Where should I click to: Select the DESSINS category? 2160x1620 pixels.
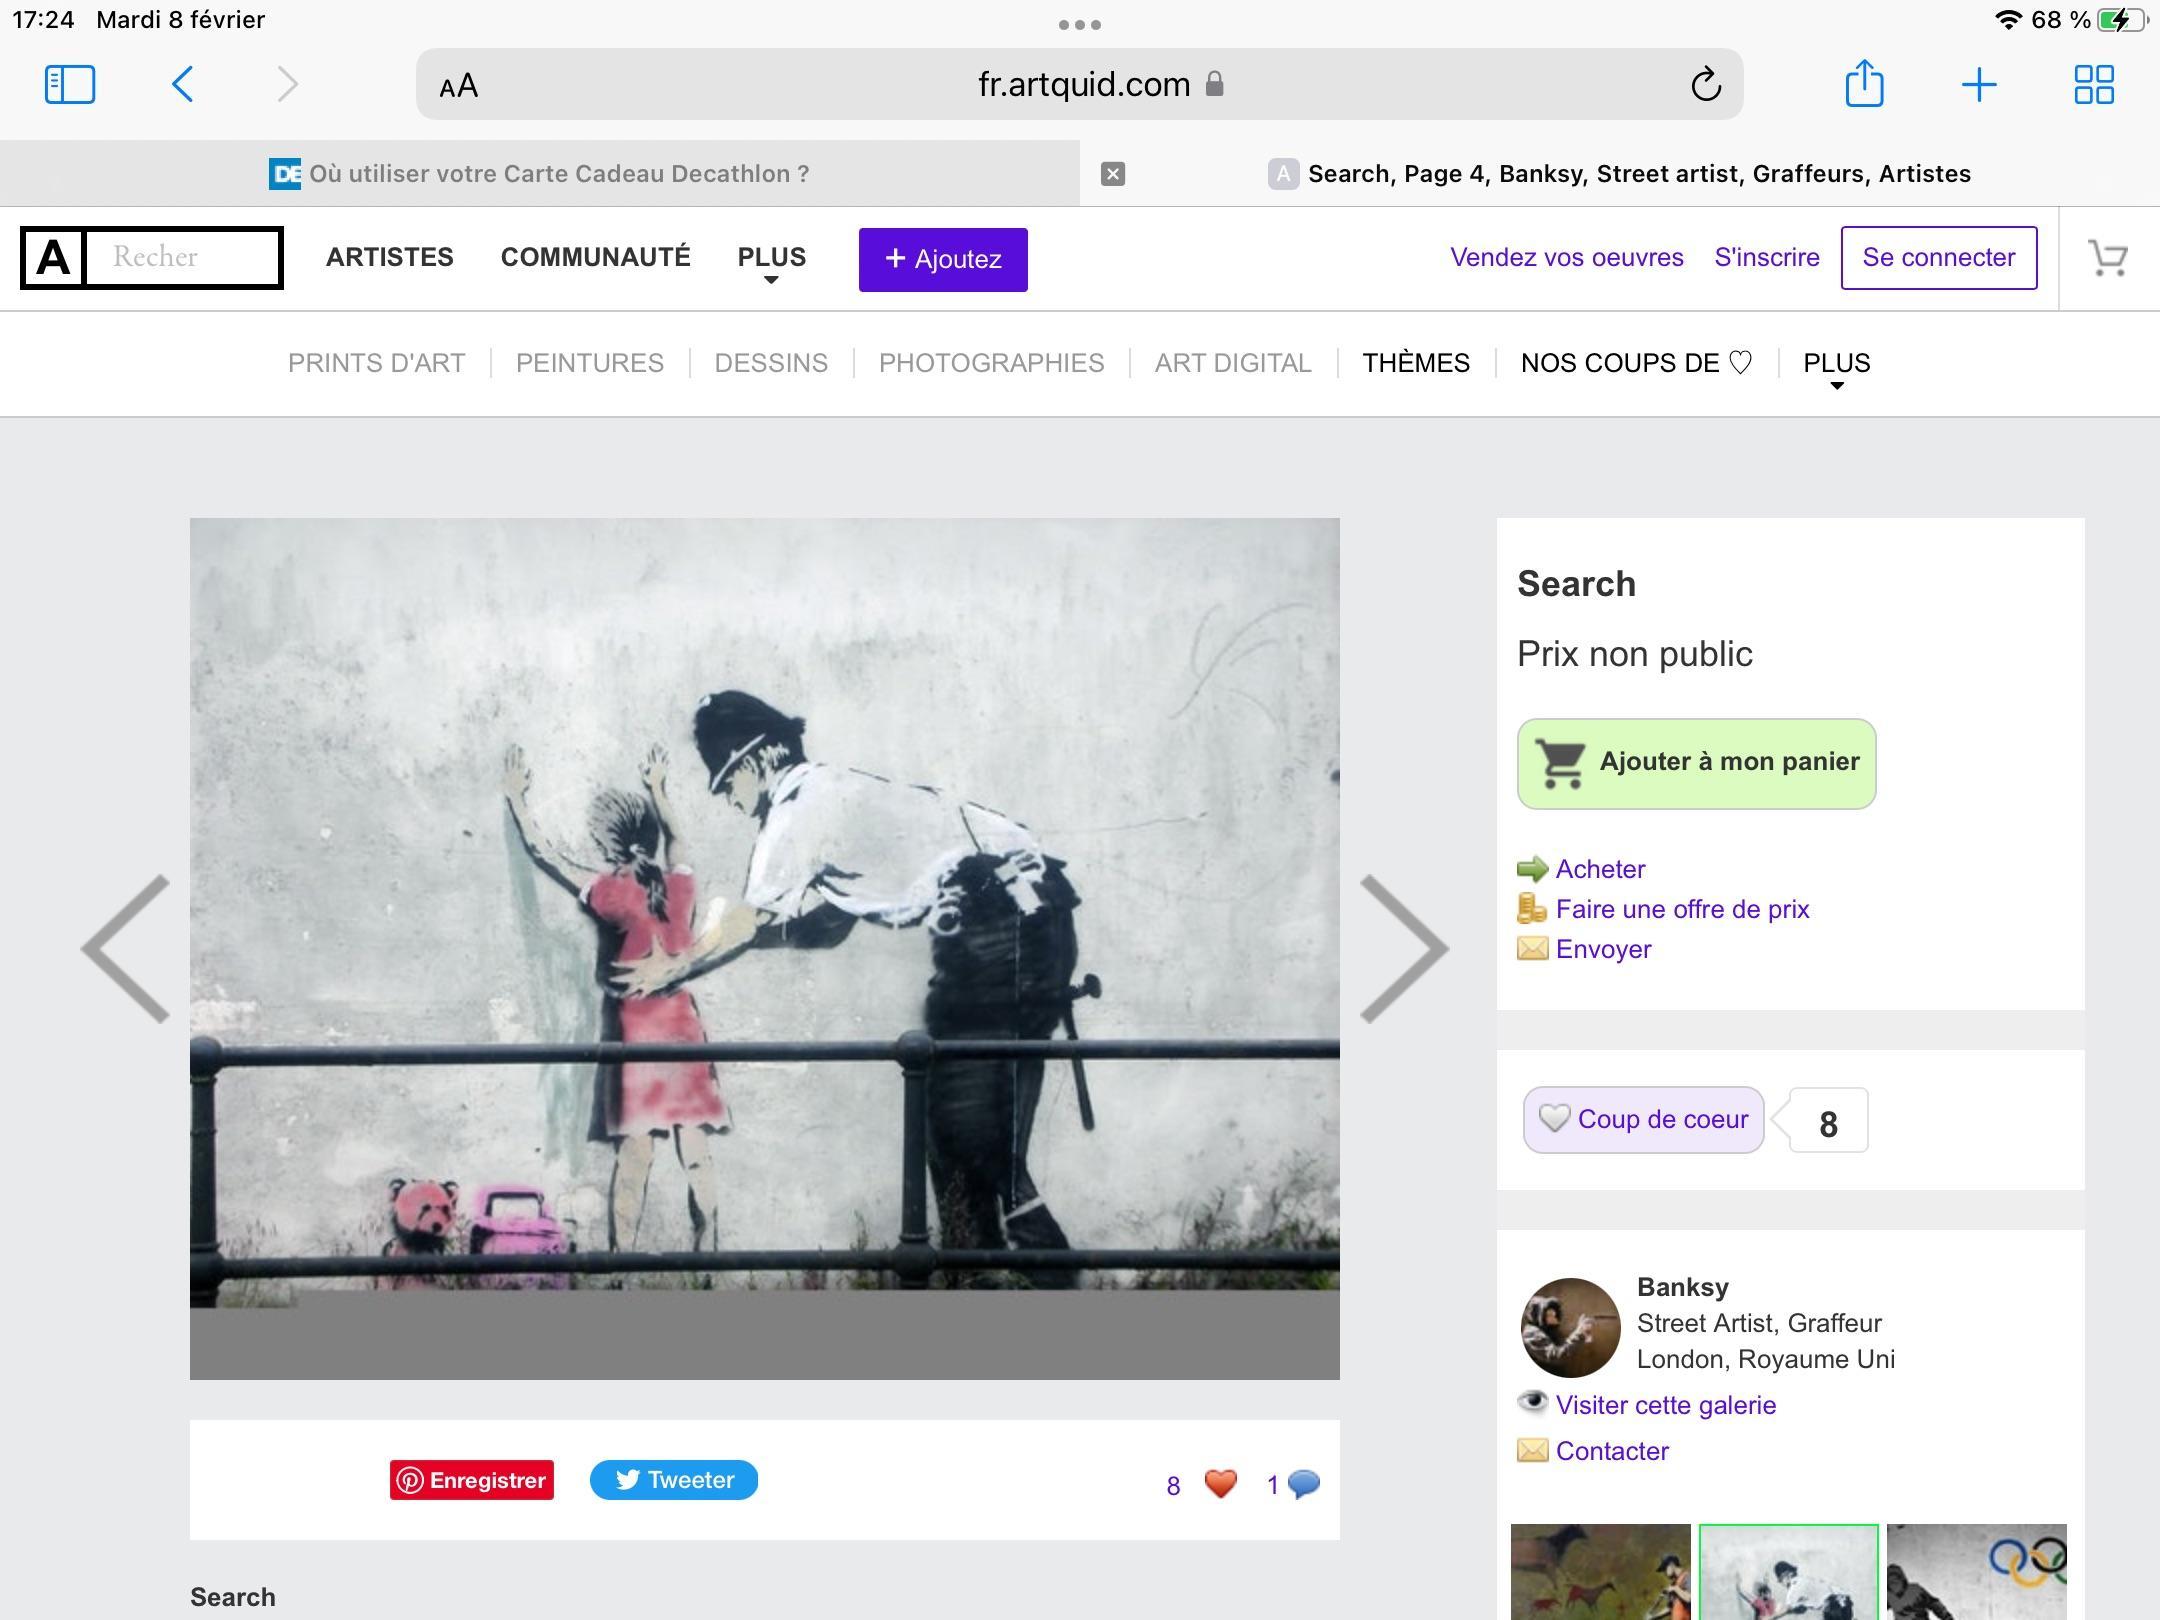[771, 363]
